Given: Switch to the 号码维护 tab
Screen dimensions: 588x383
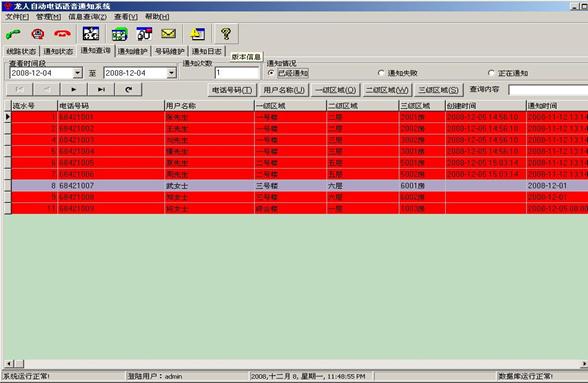Looking at the screenshot, I should (170, 51).
